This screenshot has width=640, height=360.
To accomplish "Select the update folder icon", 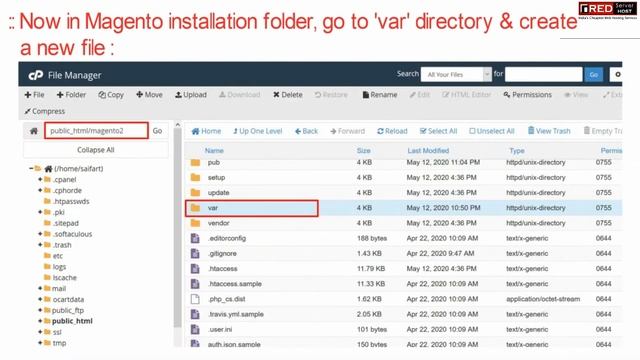I will coord(196,193).
